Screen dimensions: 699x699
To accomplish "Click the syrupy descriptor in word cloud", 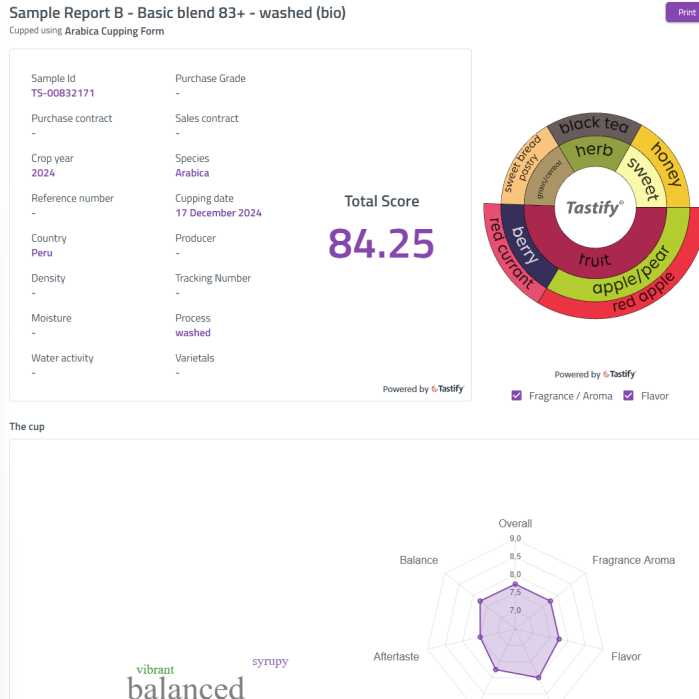I will [x=270, y=661].
